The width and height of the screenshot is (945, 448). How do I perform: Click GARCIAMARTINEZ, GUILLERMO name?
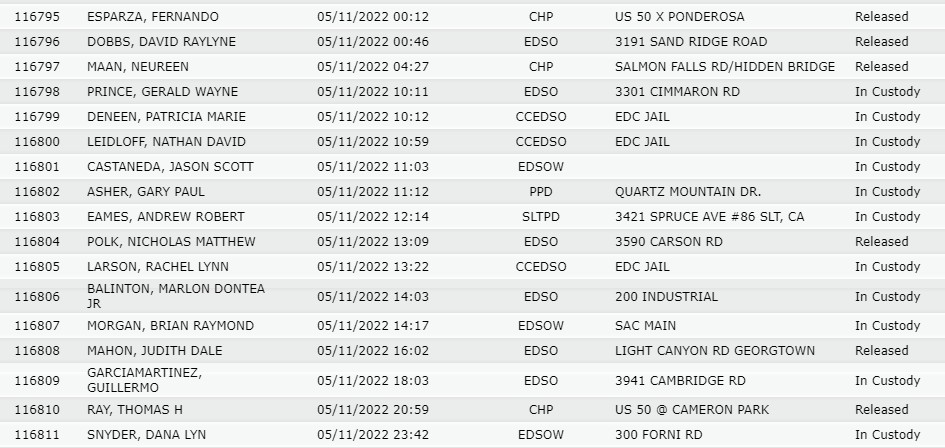144,380
